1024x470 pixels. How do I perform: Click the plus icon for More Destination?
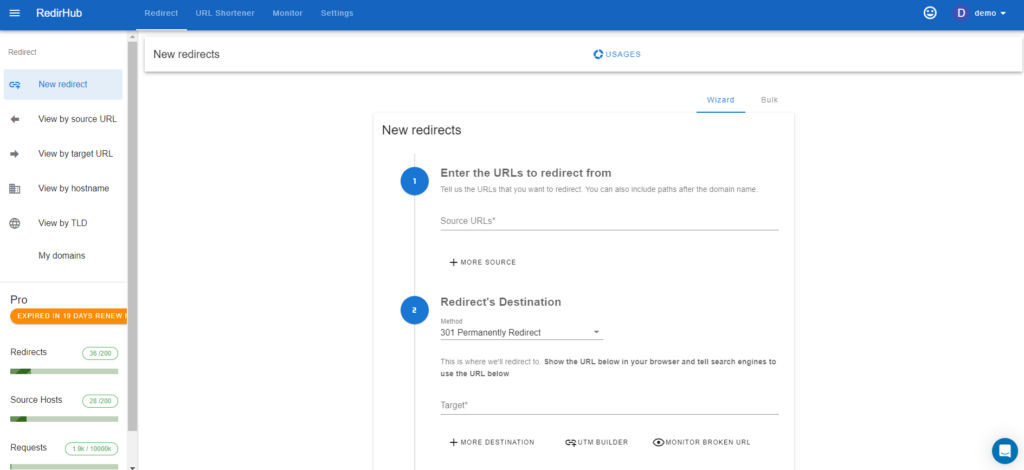tap(453, 443)
